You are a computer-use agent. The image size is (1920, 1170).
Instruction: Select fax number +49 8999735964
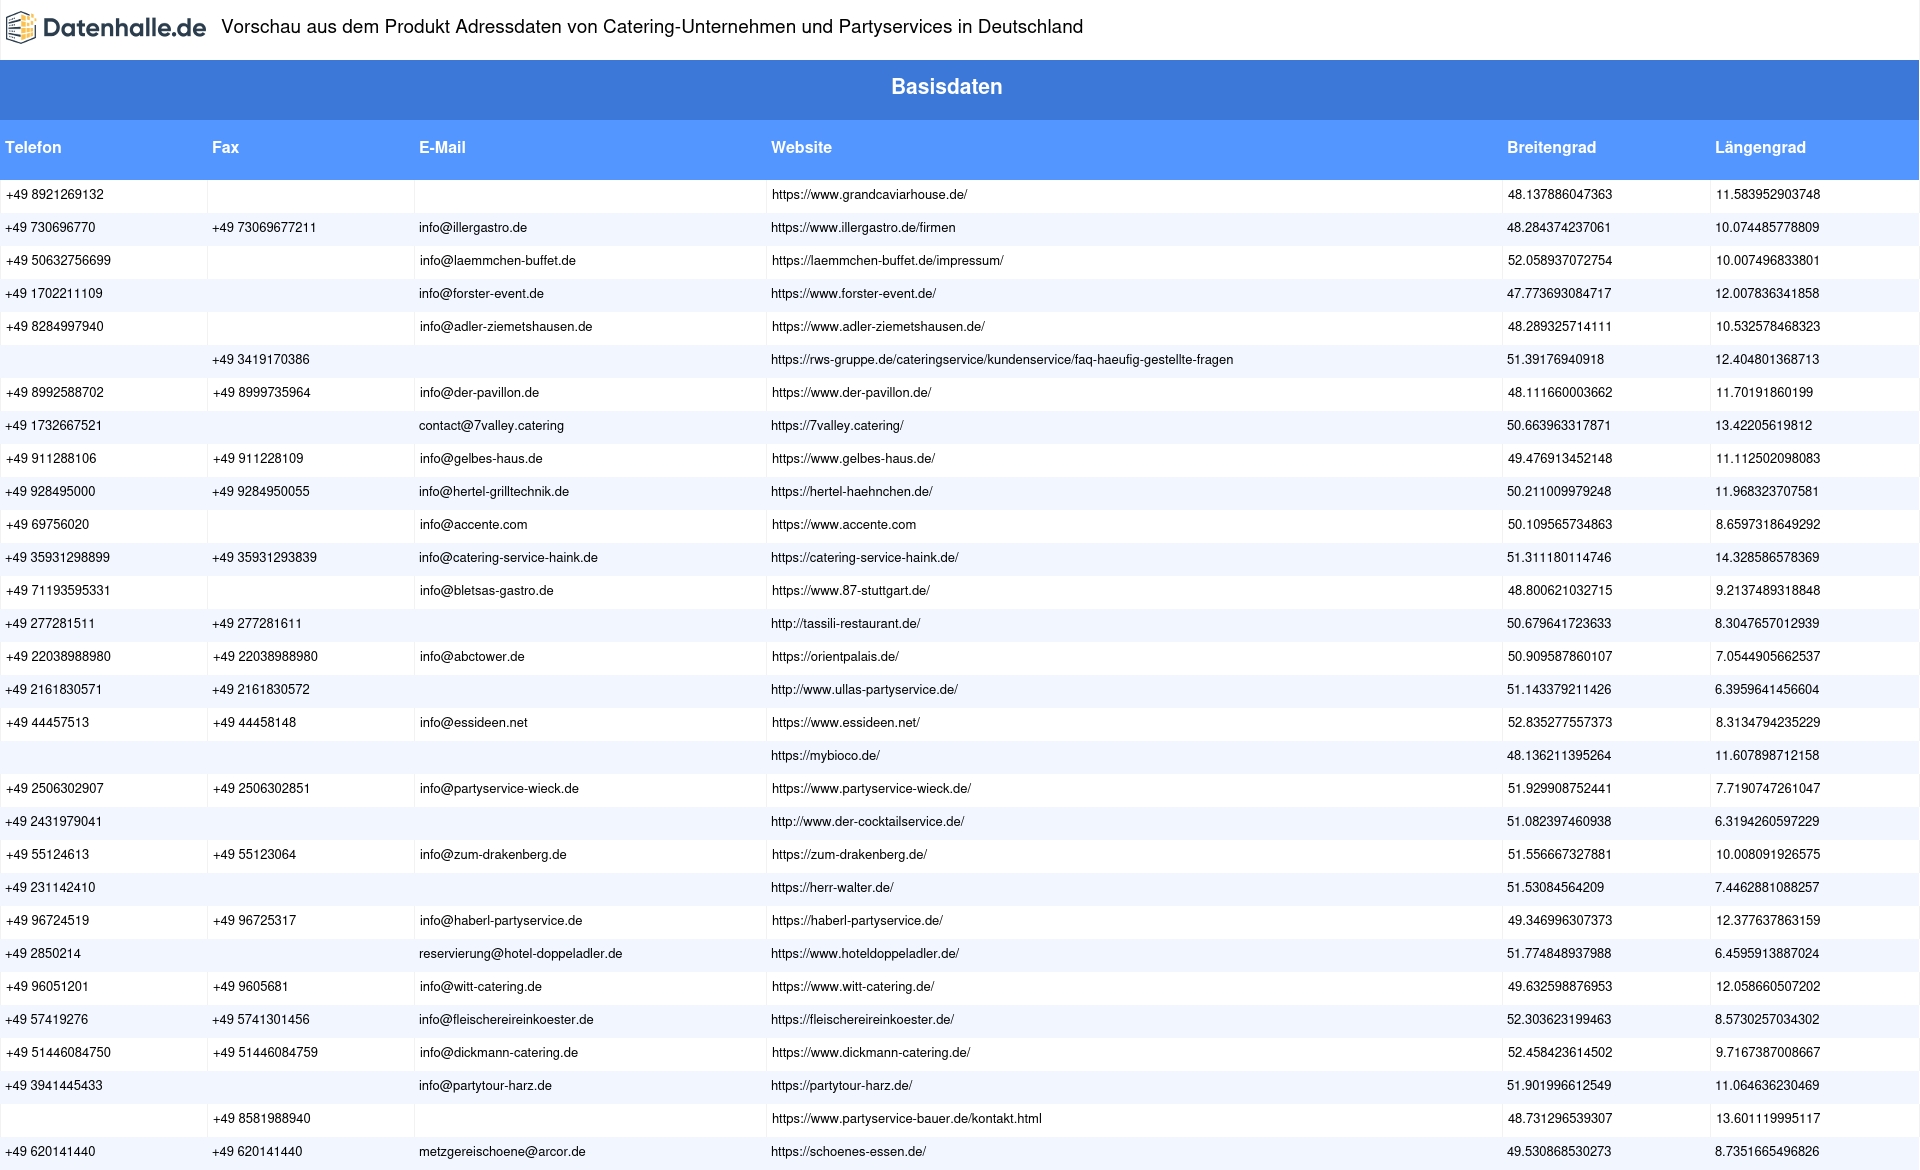pyautogui.click(x=261, y=393)
